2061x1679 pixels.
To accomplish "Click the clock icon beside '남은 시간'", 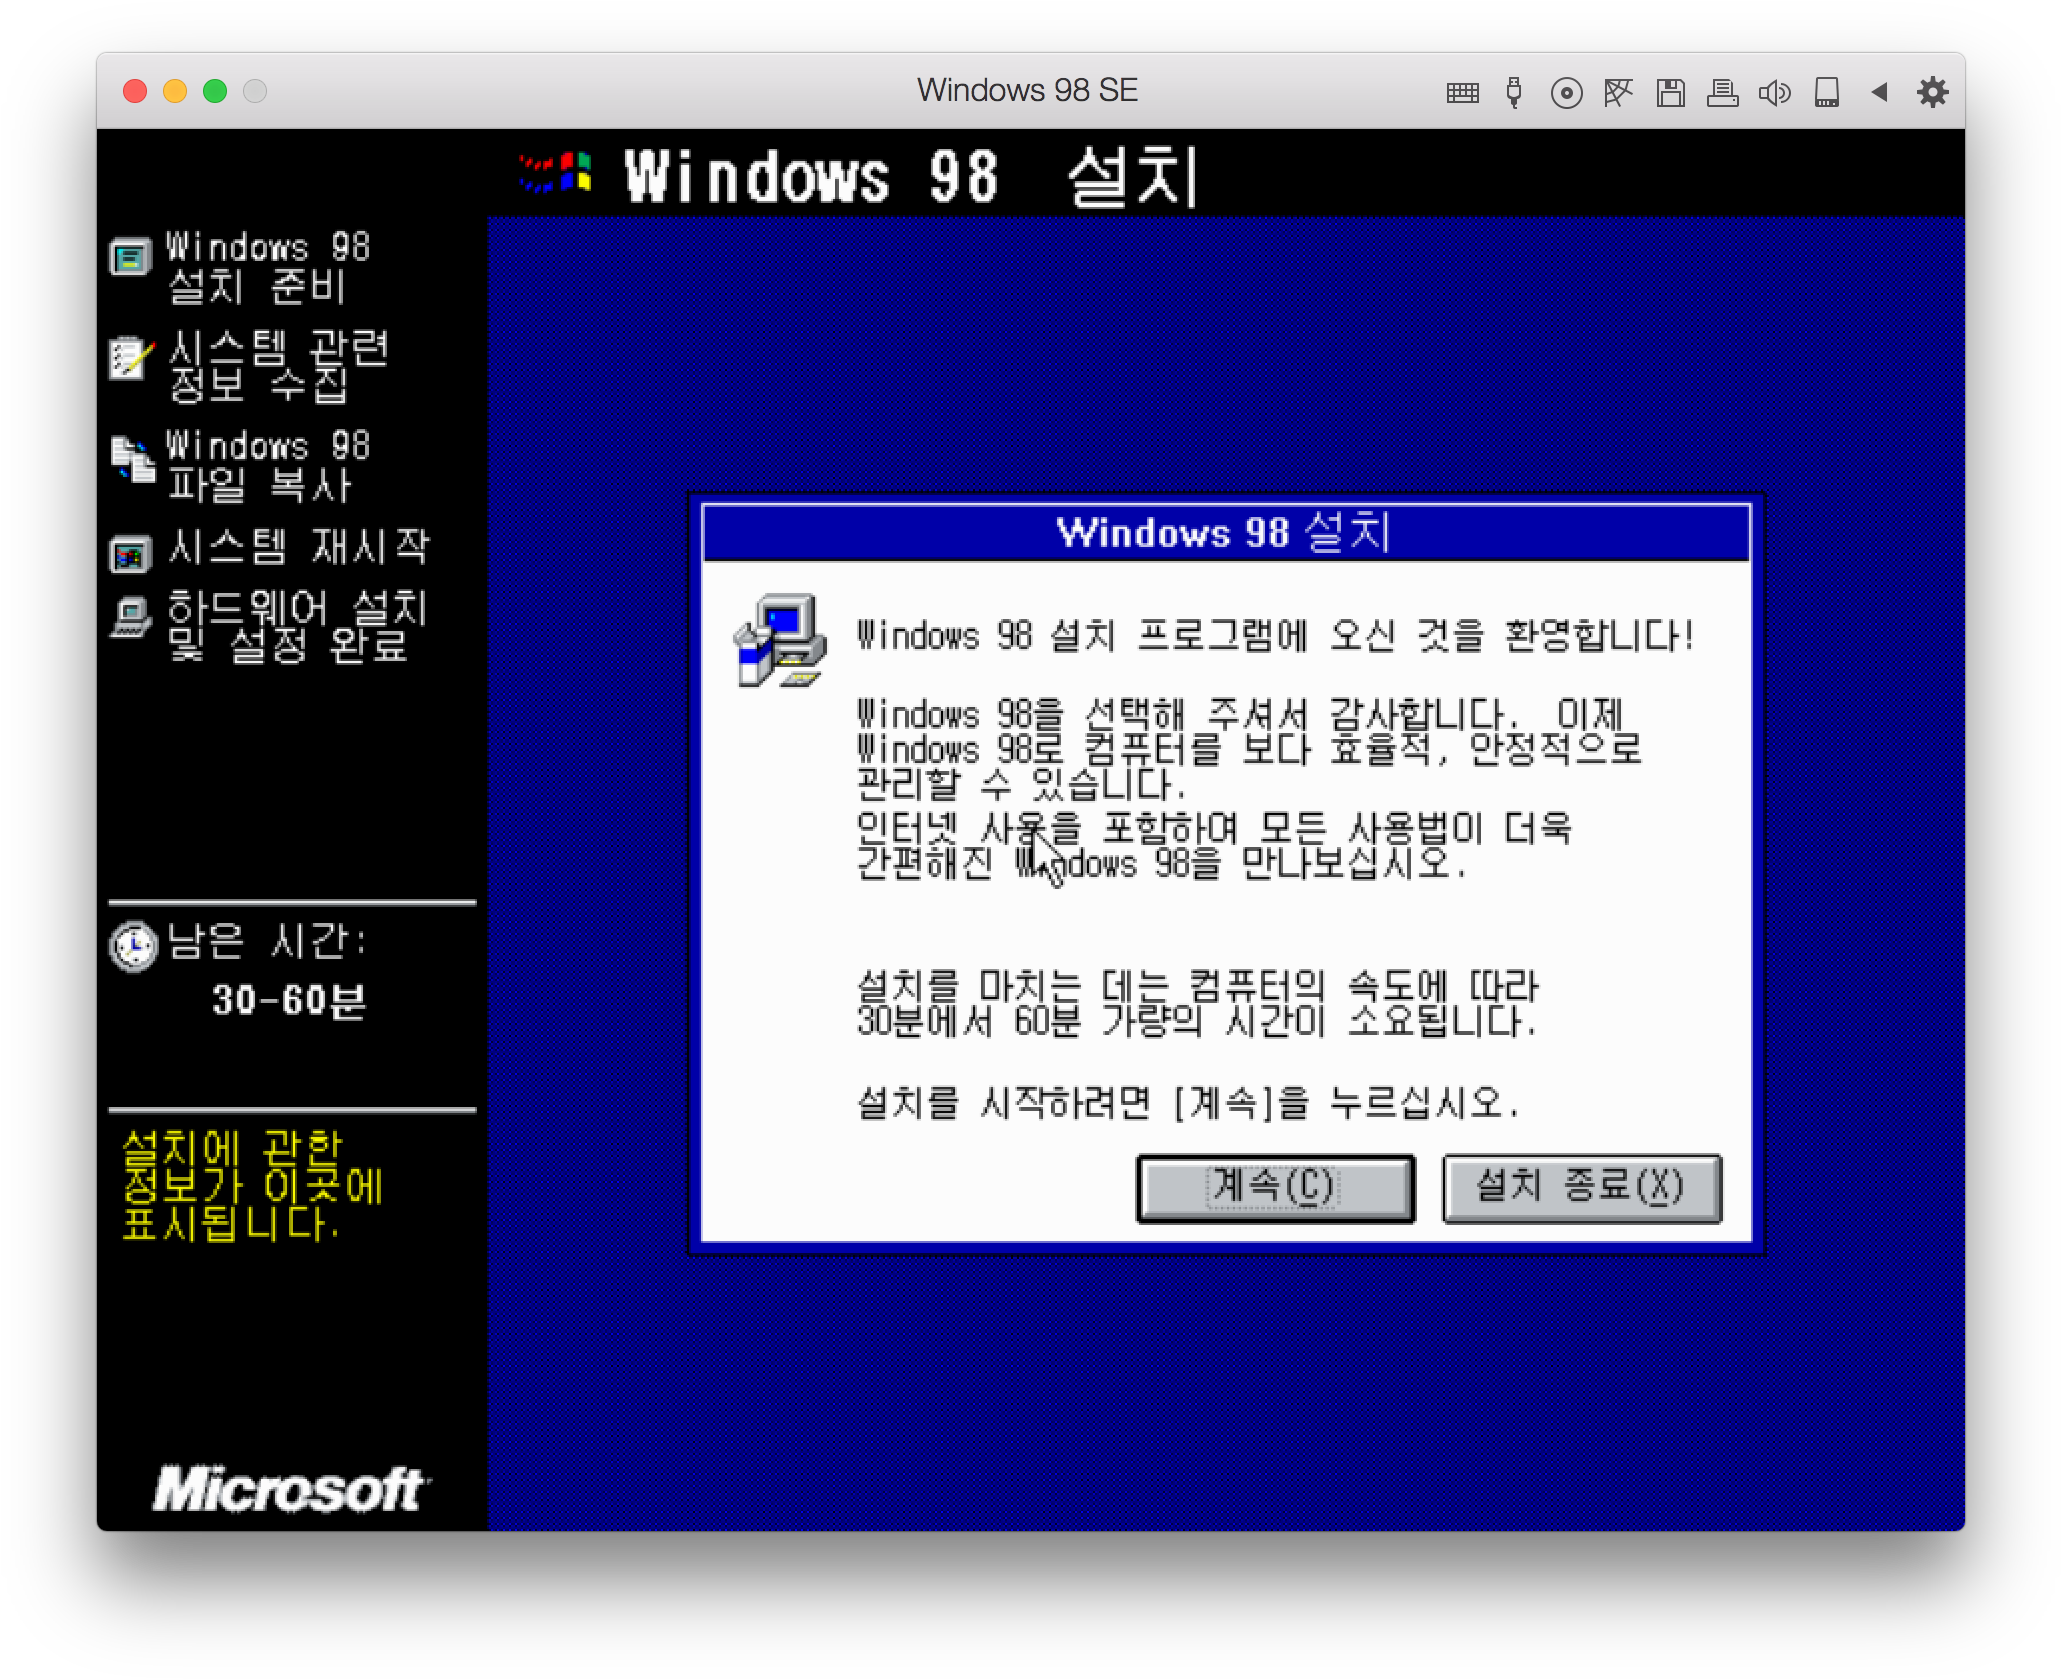I will pyautogui.click(x=133, y=946).
